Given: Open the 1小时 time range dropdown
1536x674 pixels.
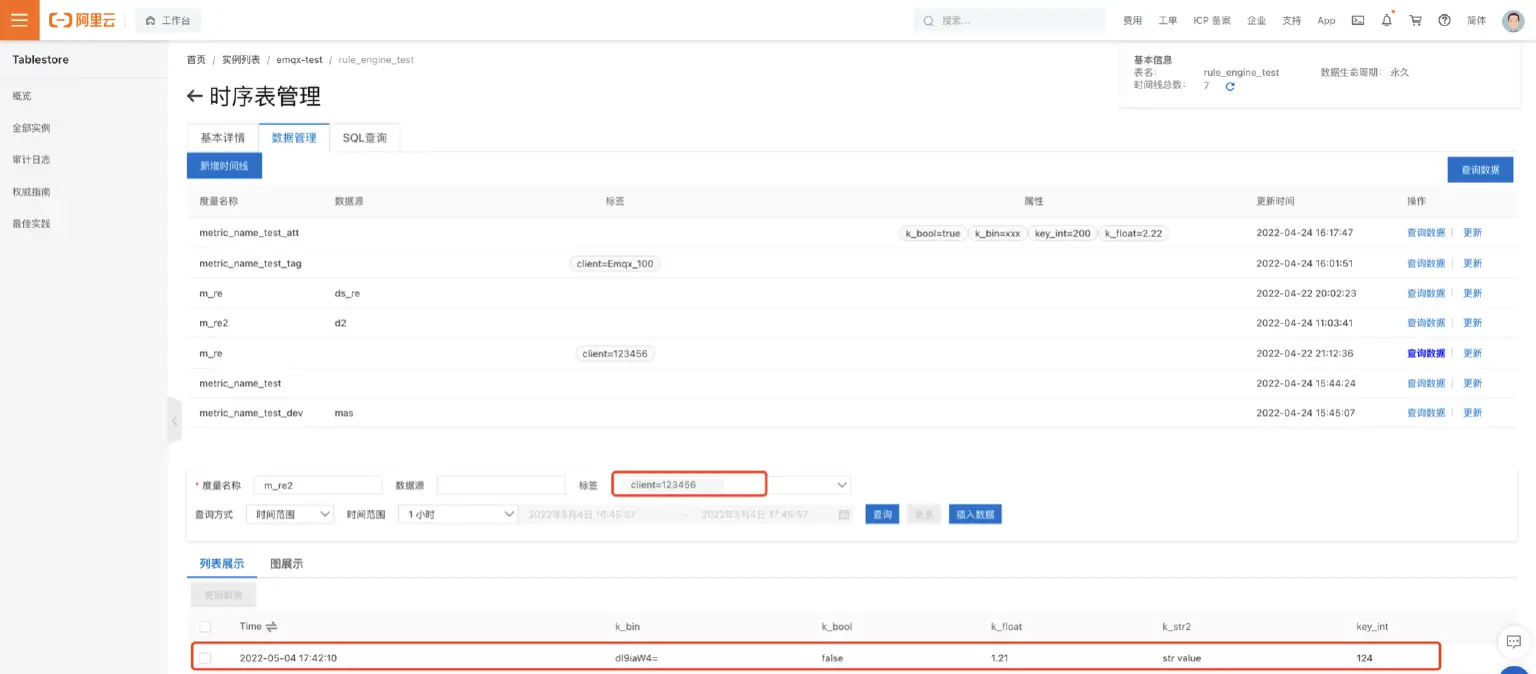Looking at the screenshot, I should point(457,514).
